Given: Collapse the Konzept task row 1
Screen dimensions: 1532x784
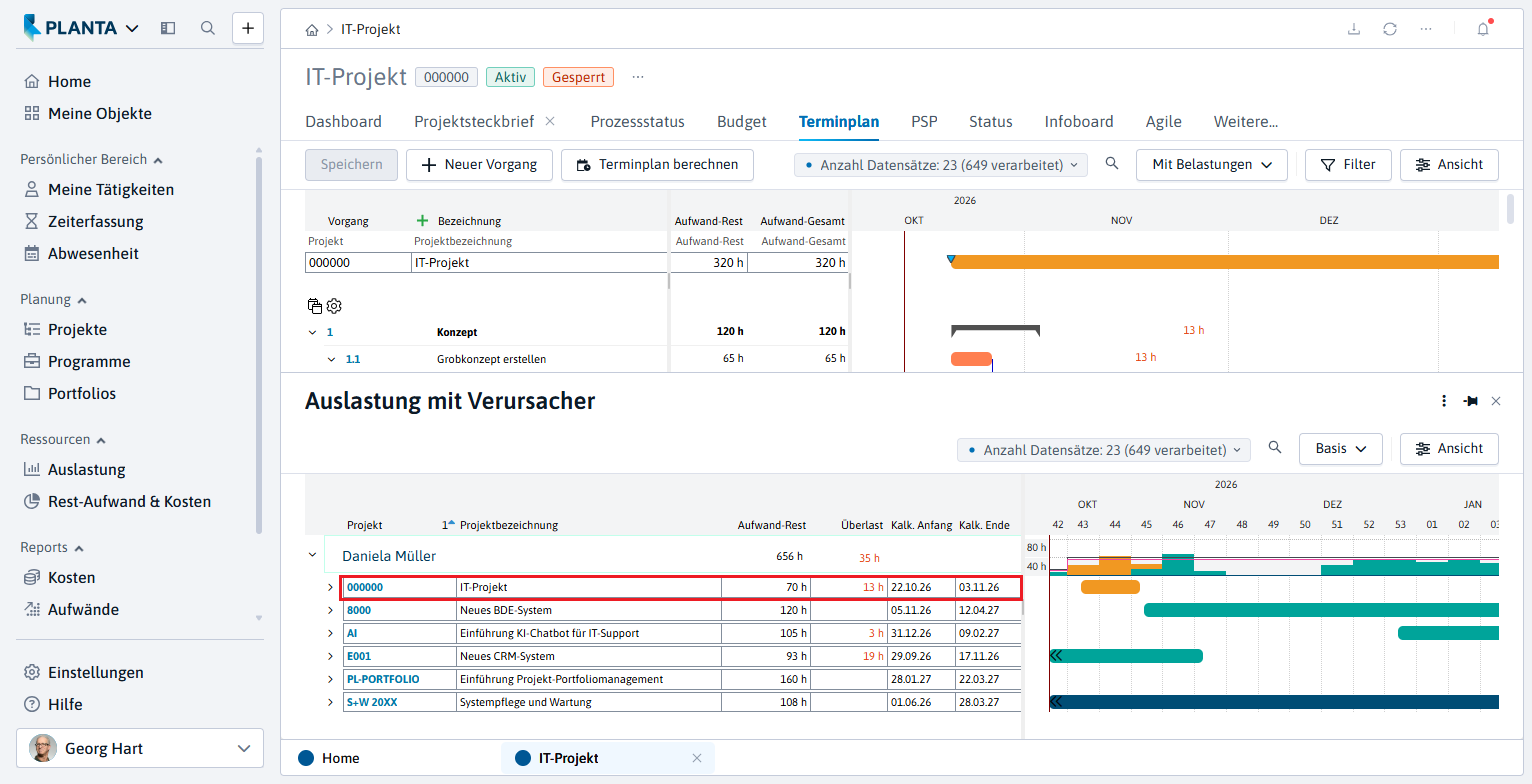Looking at the screenshot, I should [x=313, y=332].
